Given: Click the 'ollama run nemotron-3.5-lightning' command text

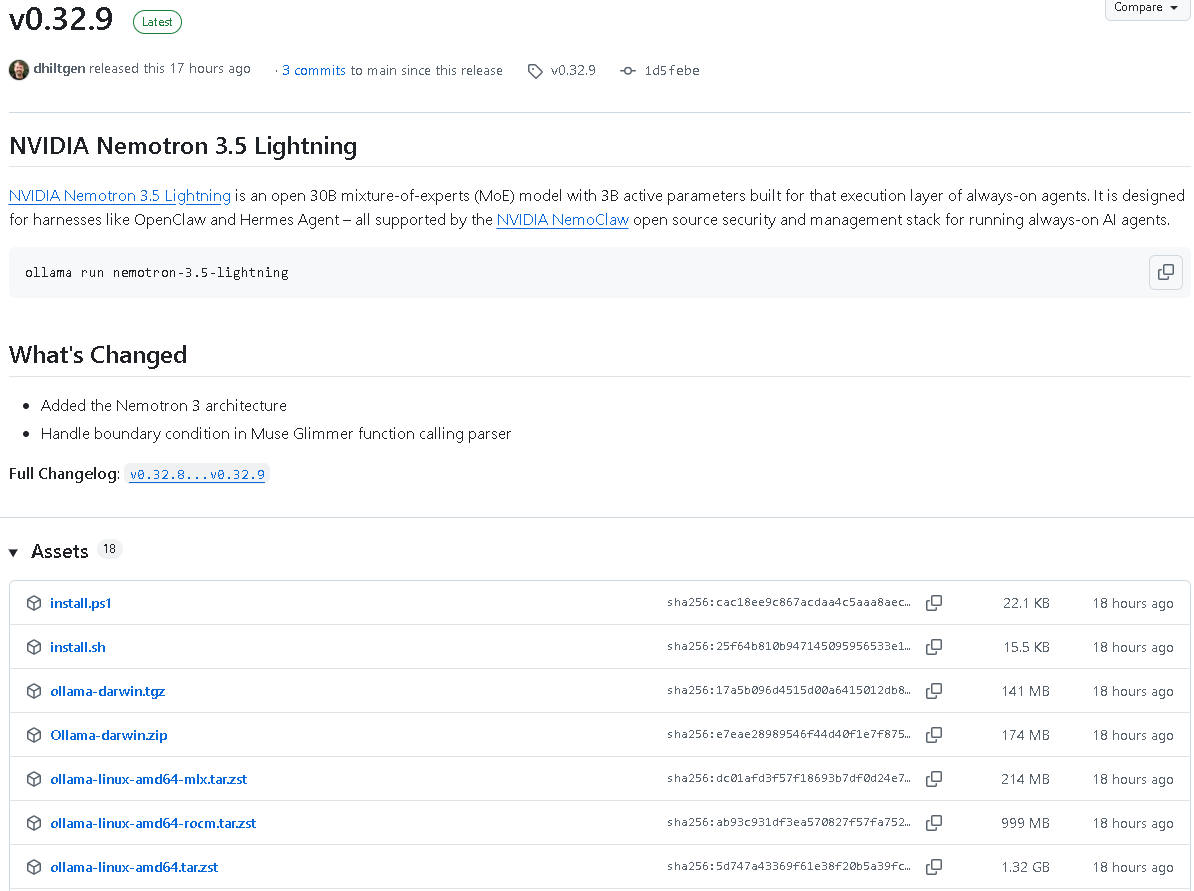Looking at the screenshot, I should [157, 273].
